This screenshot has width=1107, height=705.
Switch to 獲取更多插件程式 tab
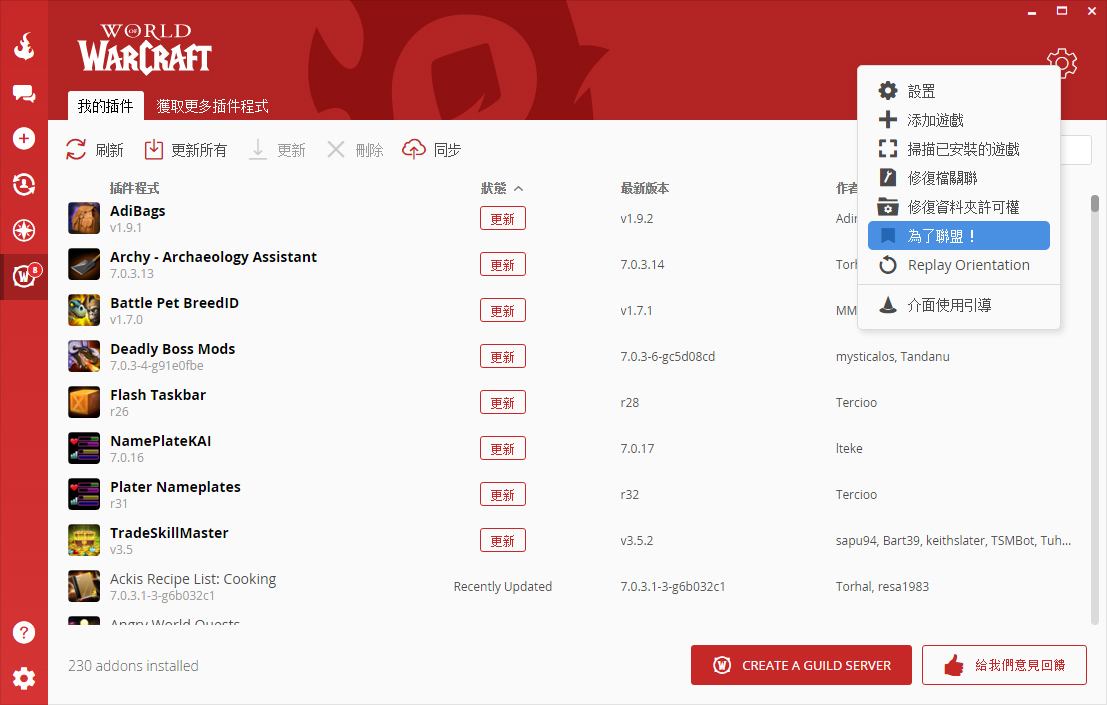(x=213, y=106)
